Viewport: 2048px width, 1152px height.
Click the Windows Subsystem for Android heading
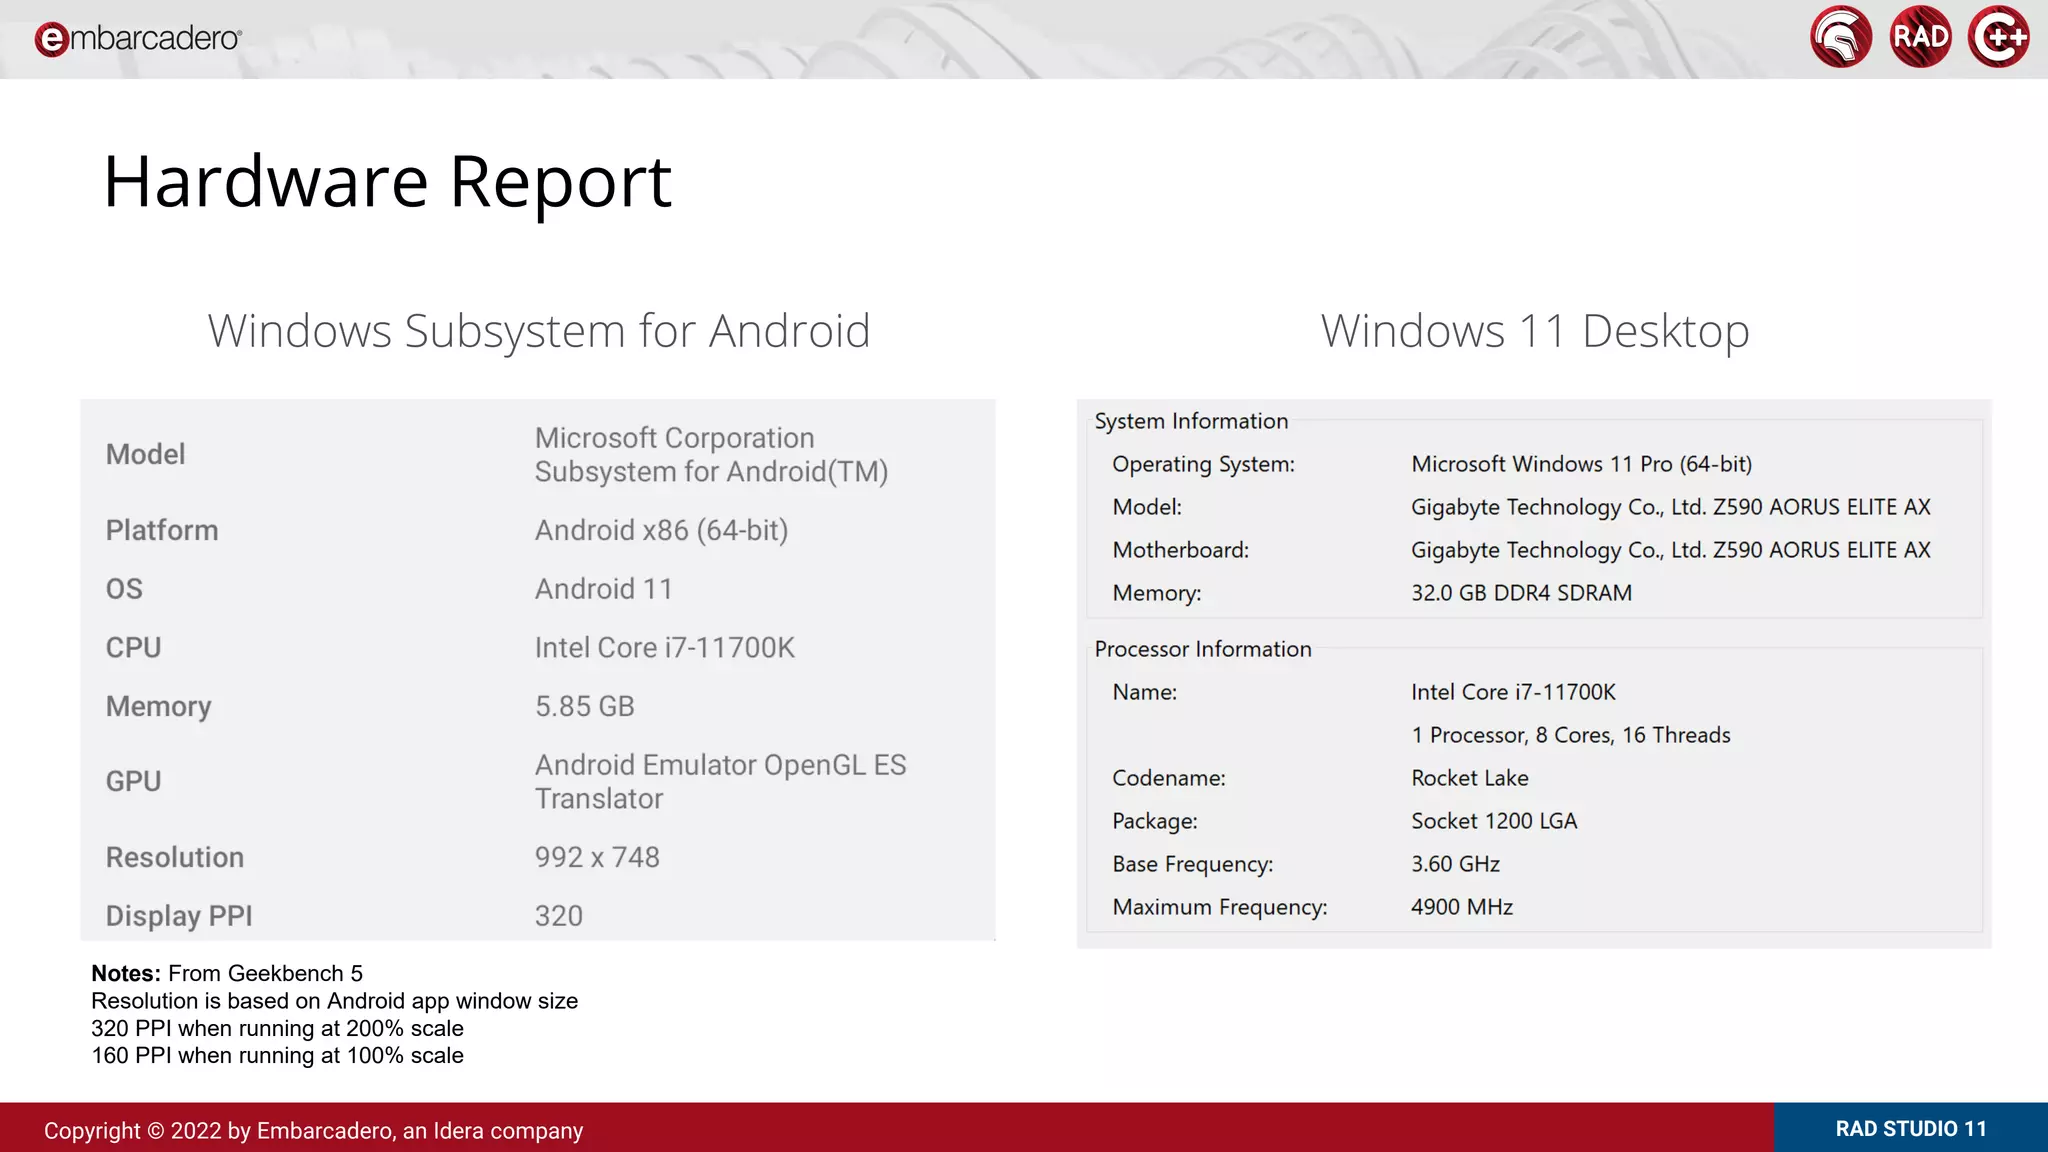[x=539, y=331]
